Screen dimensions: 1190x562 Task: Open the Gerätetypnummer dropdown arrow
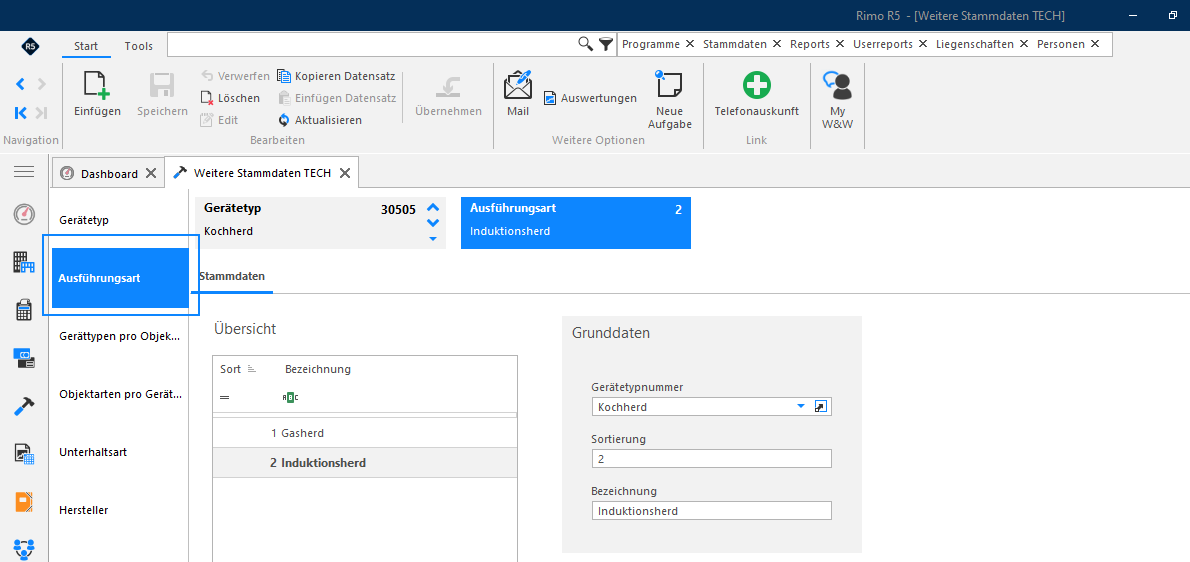(x=800, y=407)
